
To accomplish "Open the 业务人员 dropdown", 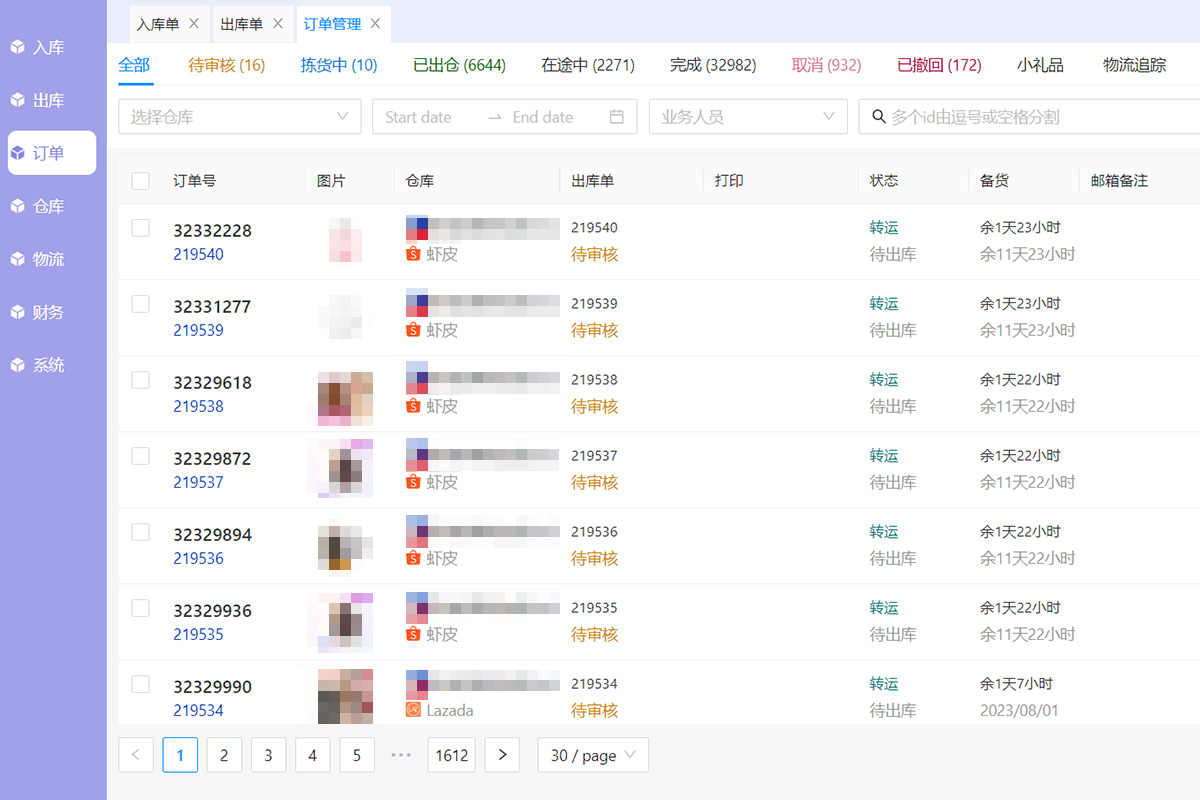I will (747, 117).
